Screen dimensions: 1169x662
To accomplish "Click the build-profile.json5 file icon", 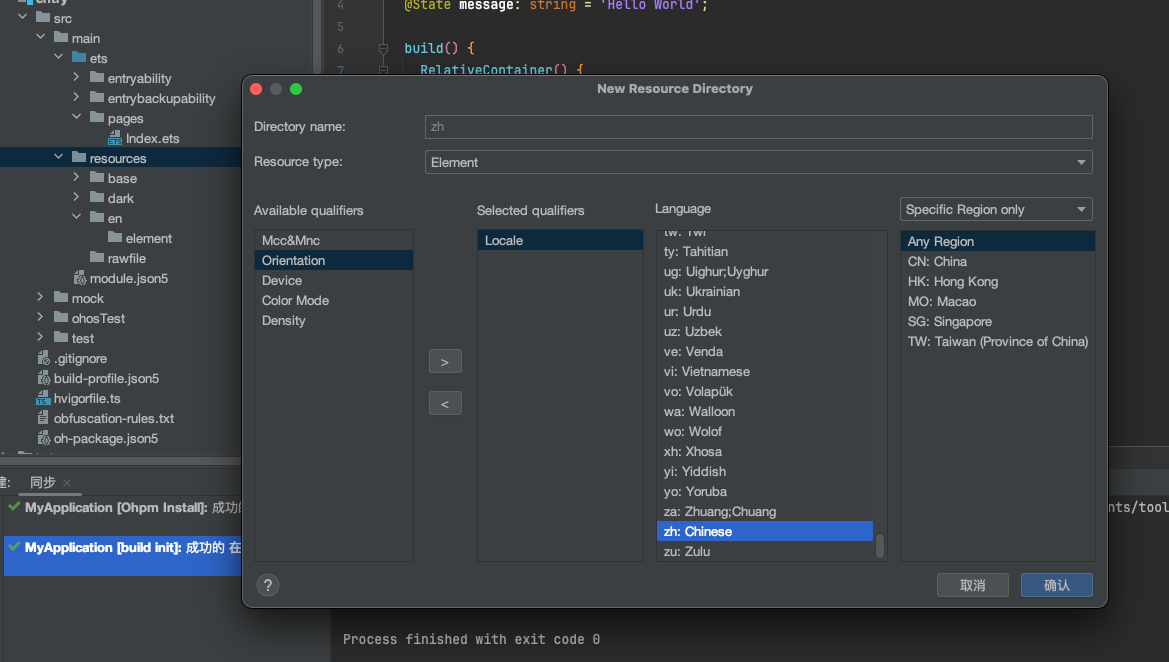I will coord(43,379).
